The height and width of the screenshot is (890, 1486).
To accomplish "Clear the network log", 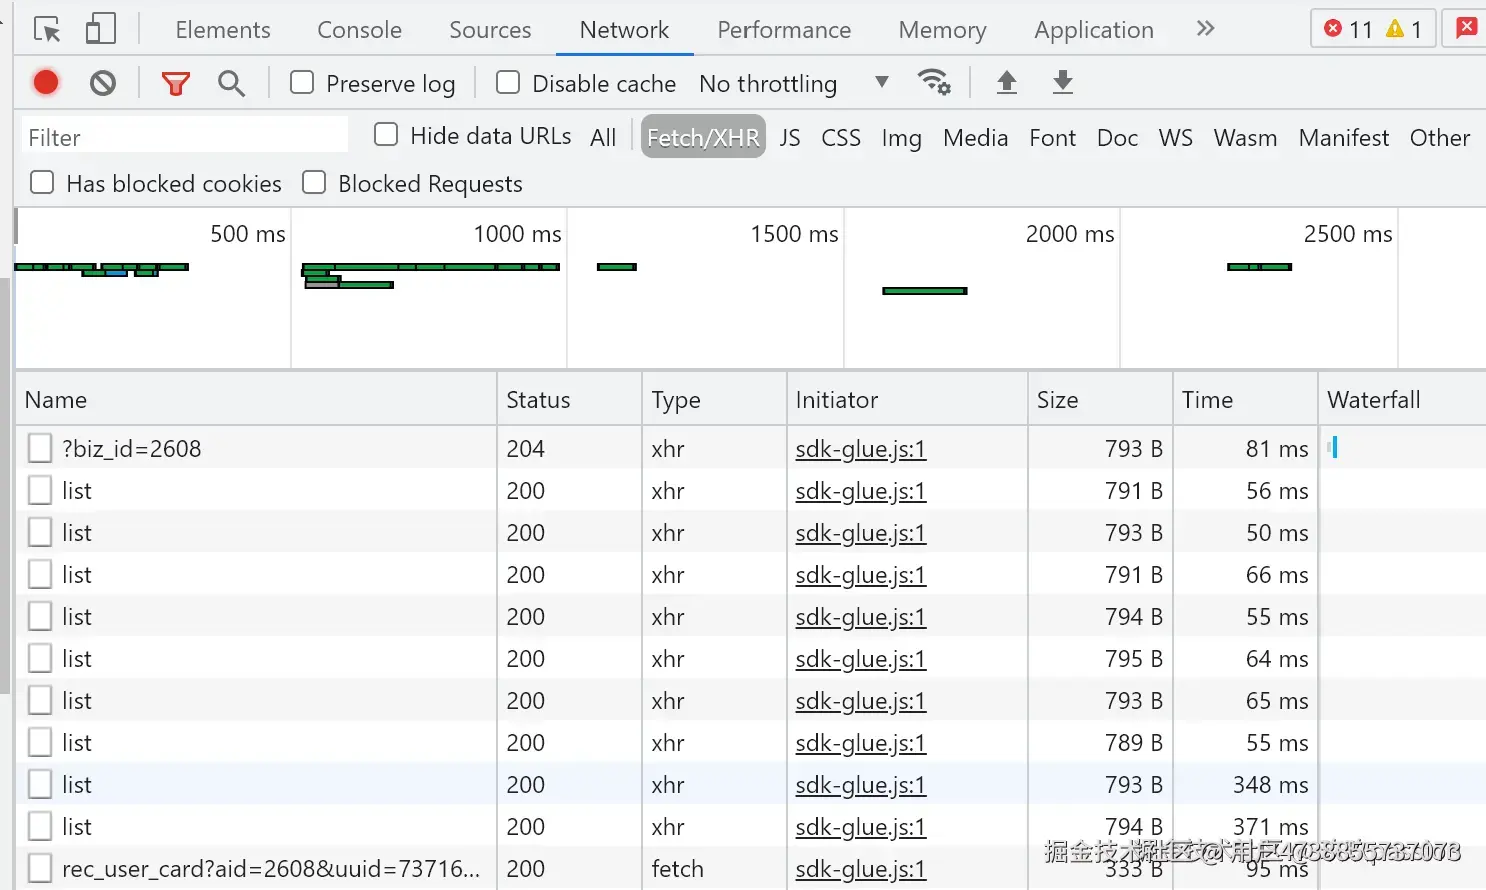I will pyautogui.click(x=102, y=83).
